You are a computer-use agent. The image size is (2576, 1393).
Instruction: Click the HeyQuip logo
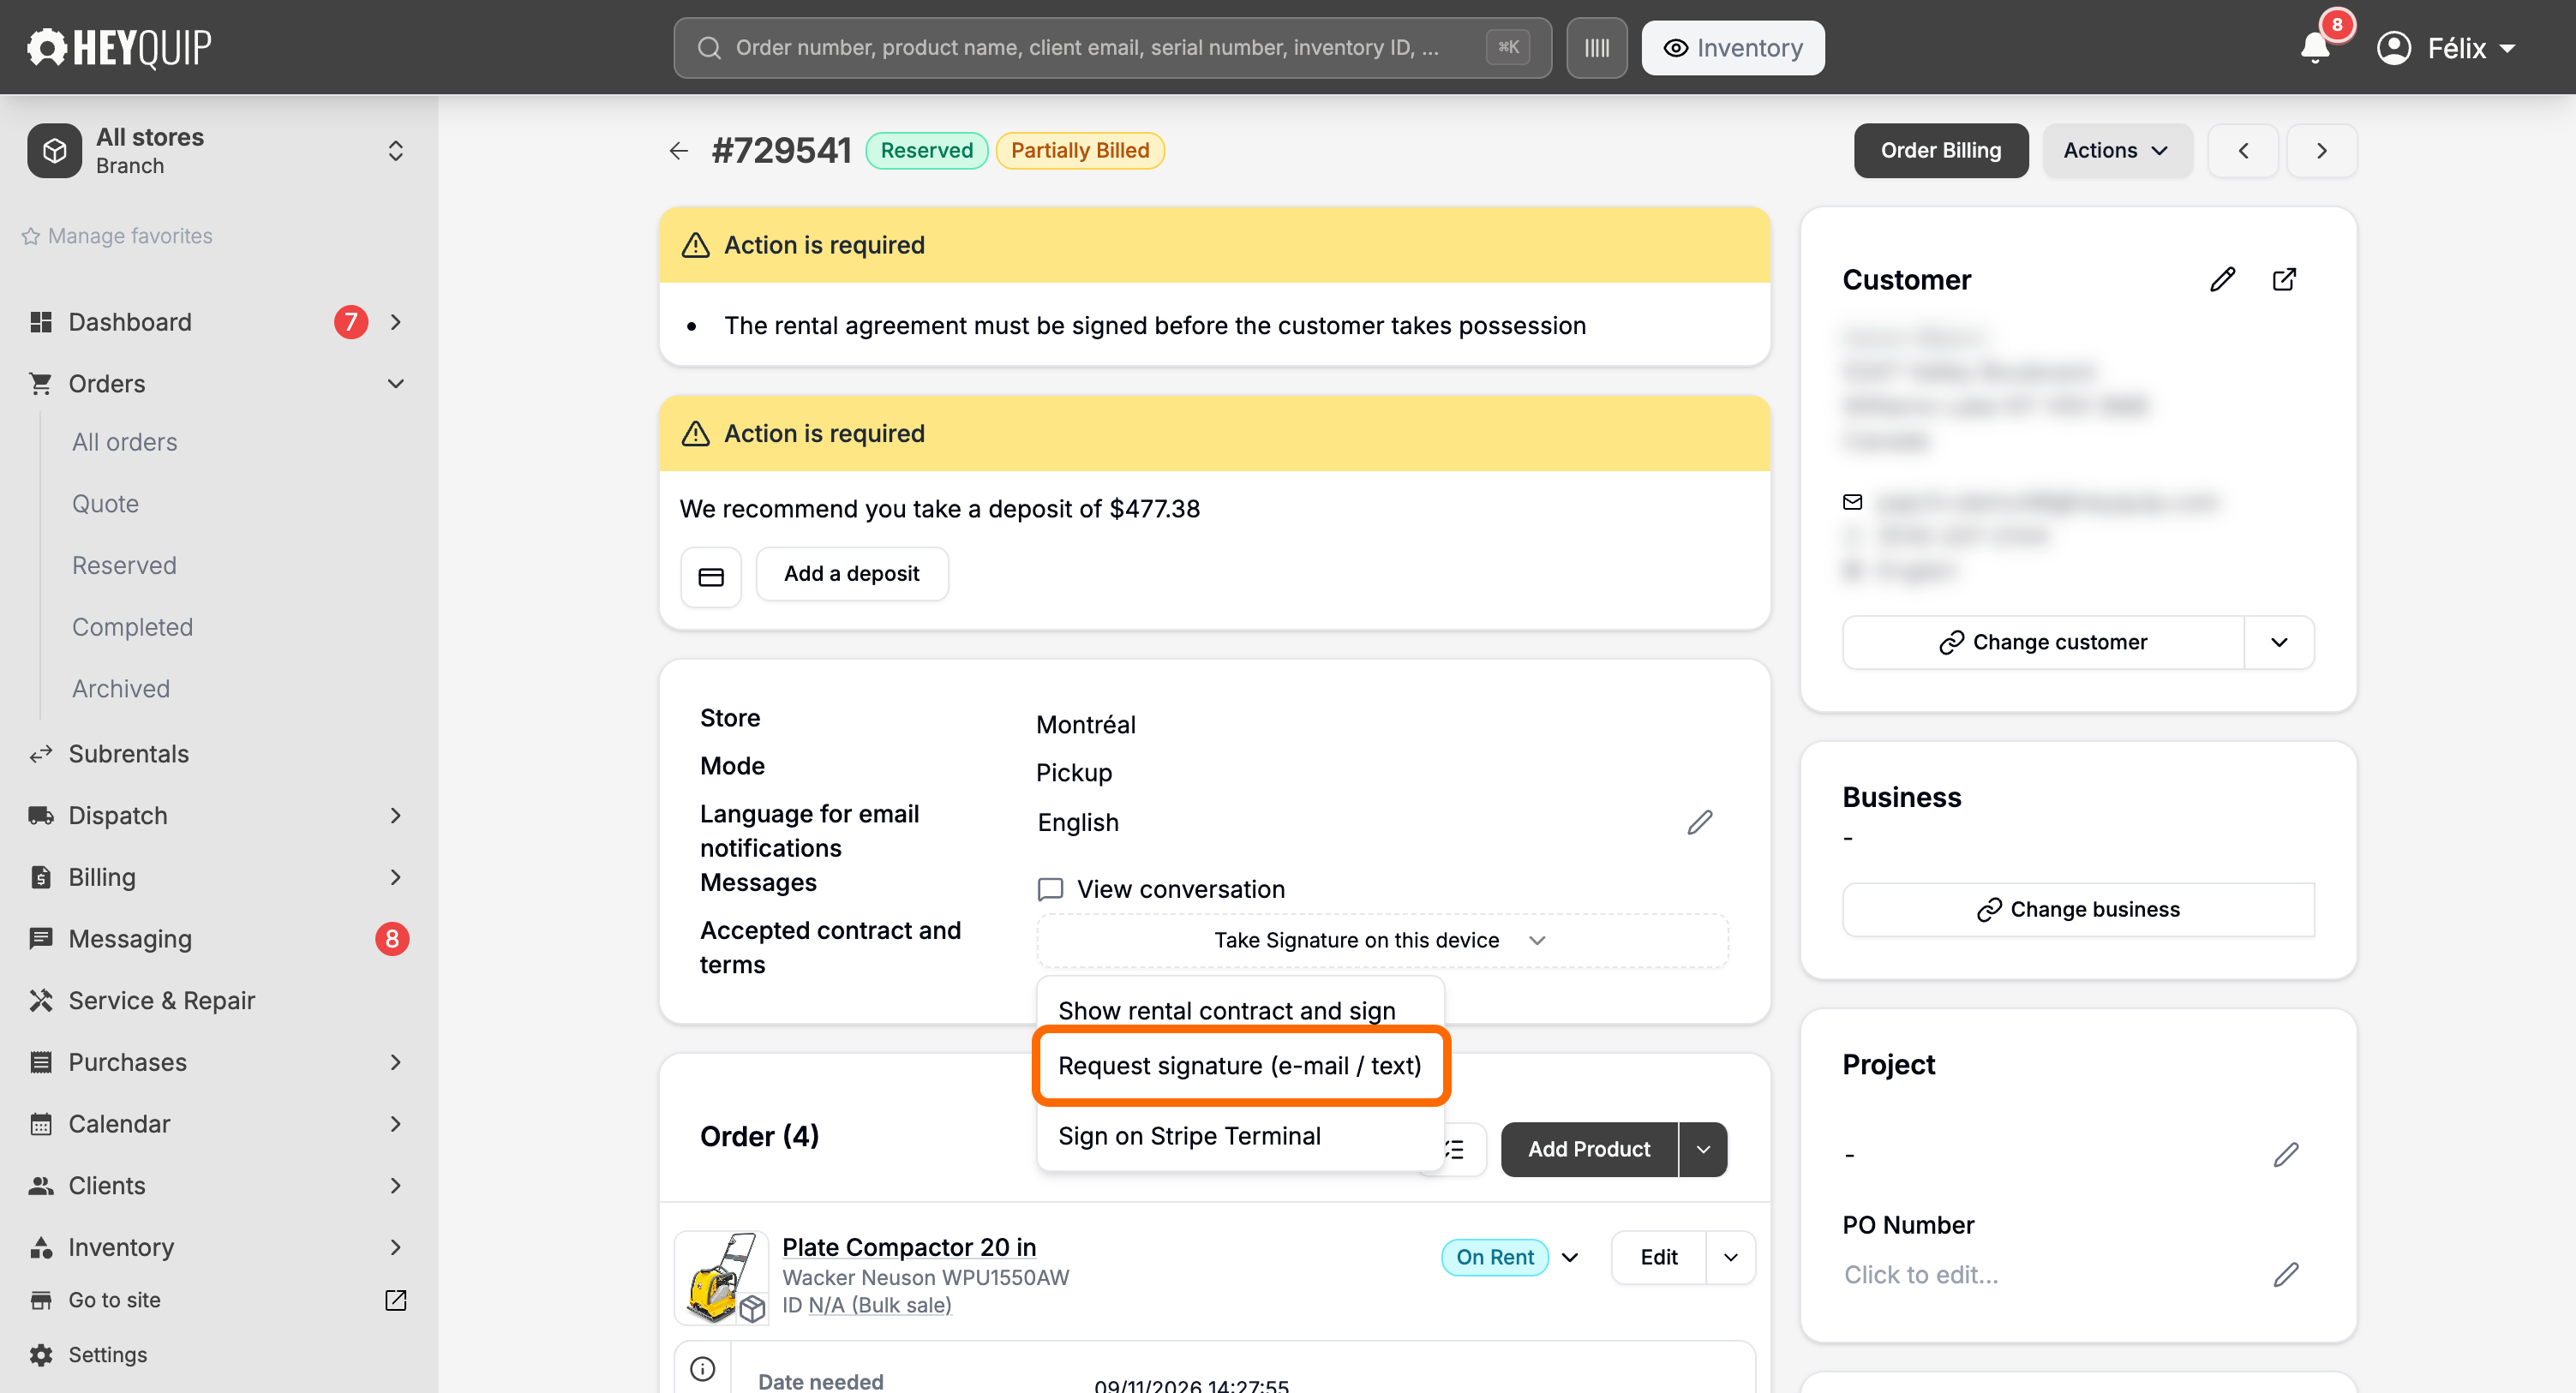pos(119,47)
